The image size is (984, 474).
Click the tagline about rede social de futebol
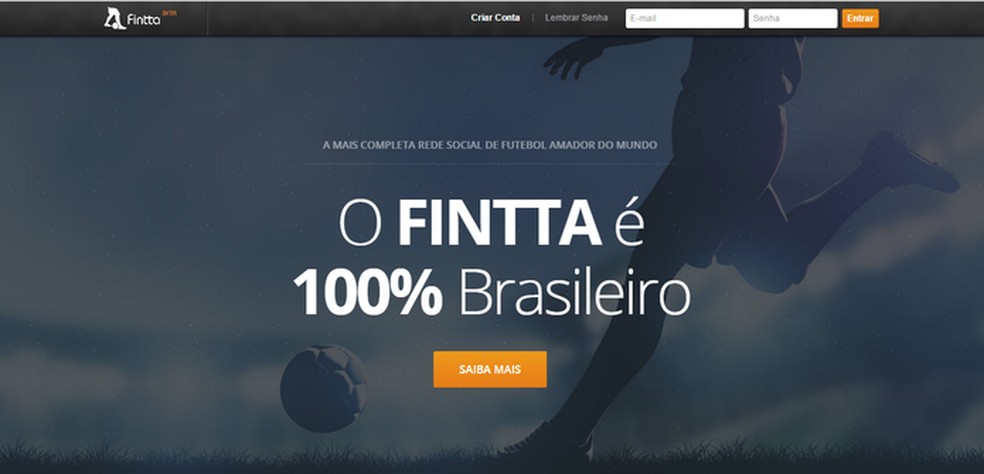(489, 145)
